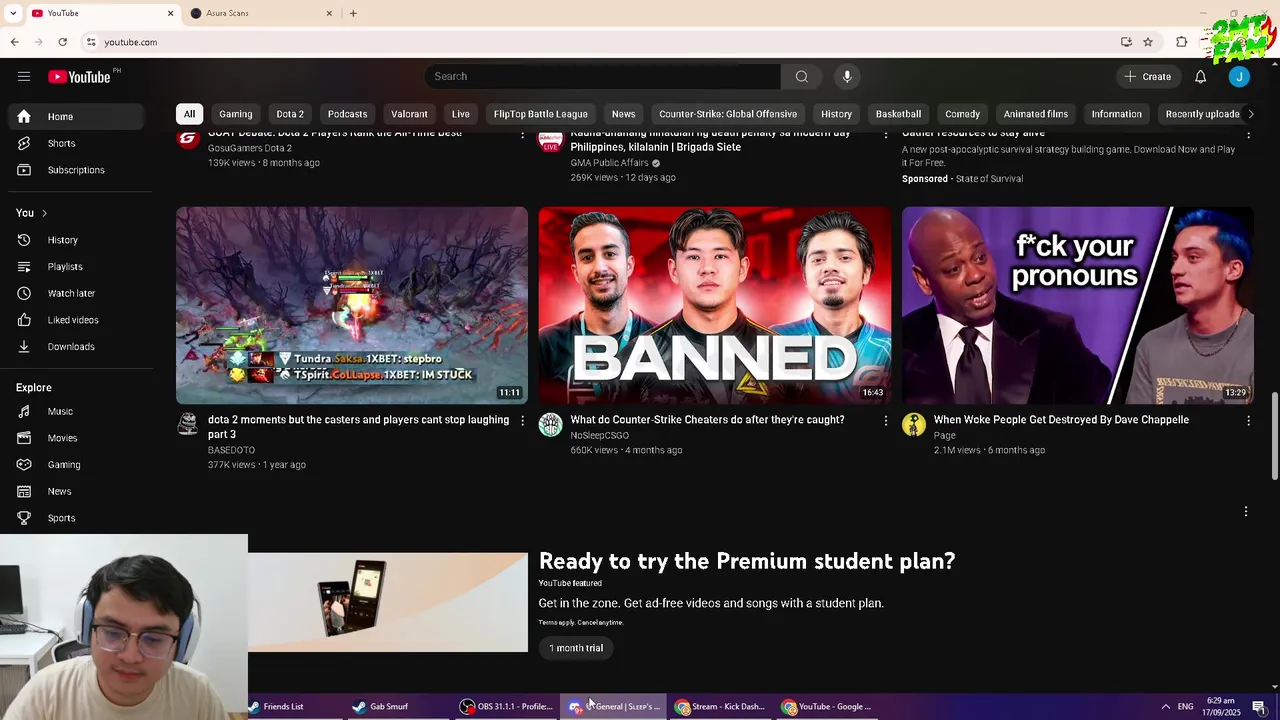Open new browser tab
1280x720 pixels.
353,13
